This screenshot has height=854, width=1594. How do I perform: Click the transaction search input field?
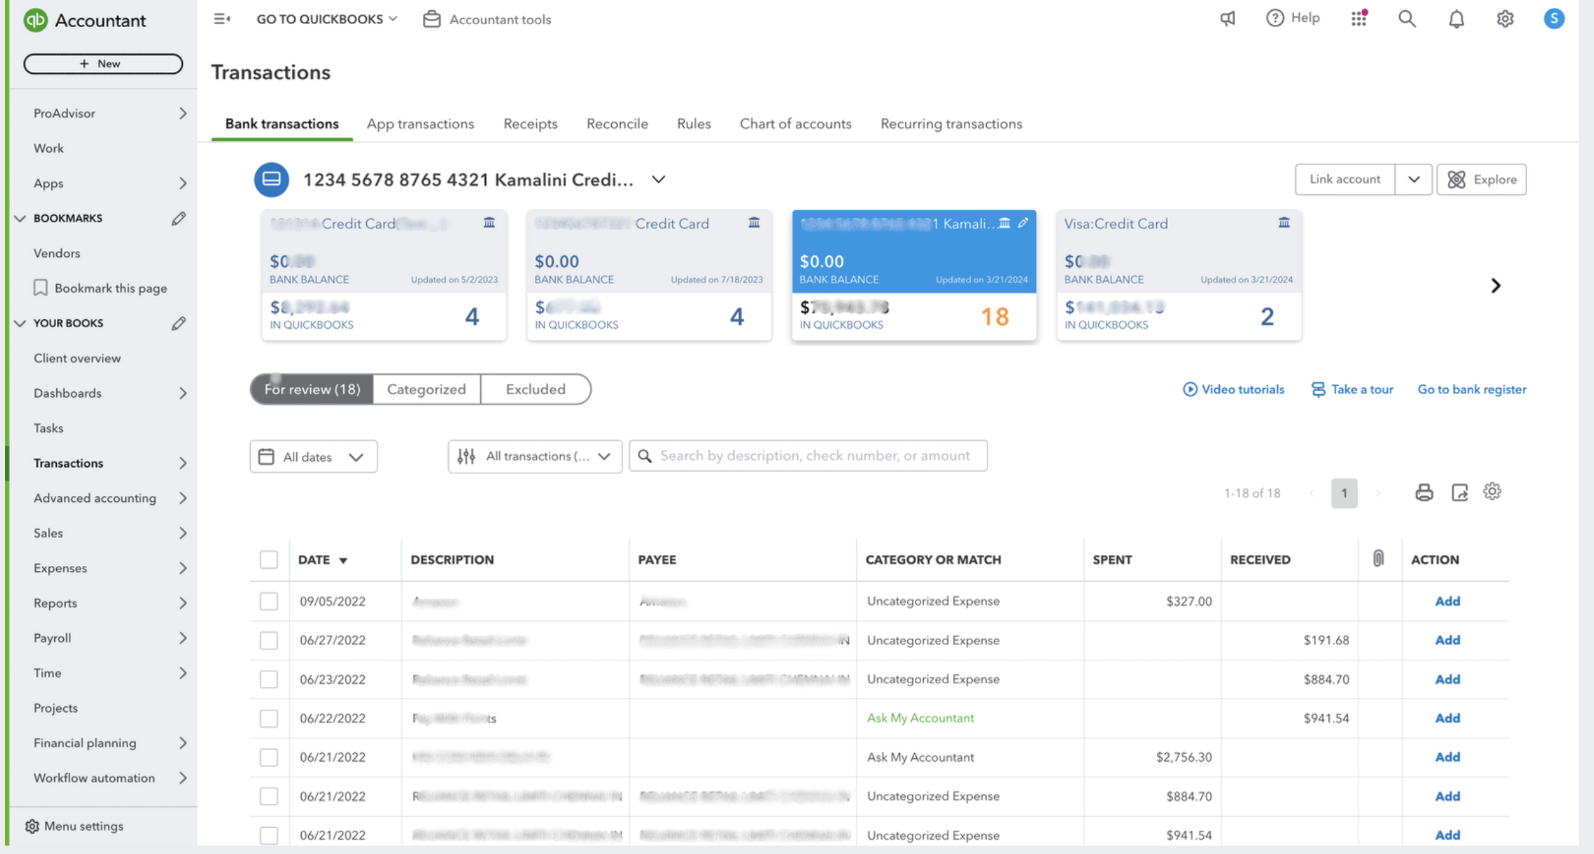[x=808, y=456]
